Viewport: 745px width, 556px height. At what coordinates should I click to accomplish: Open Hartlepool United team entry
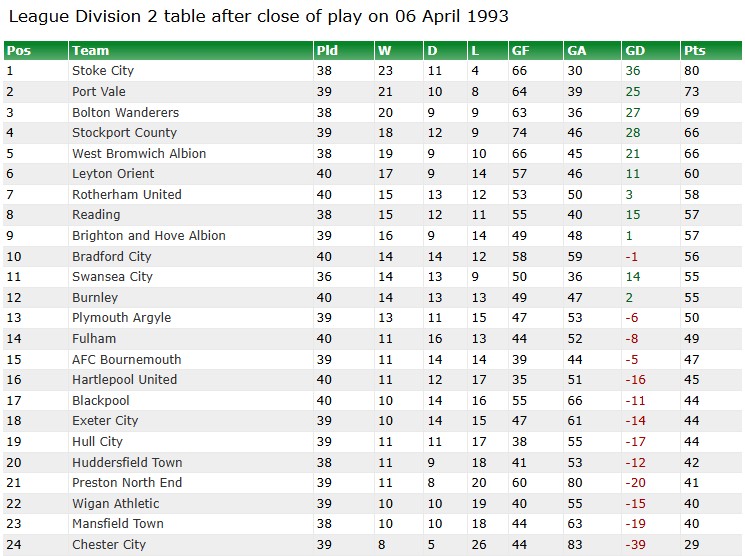[124, 380]
